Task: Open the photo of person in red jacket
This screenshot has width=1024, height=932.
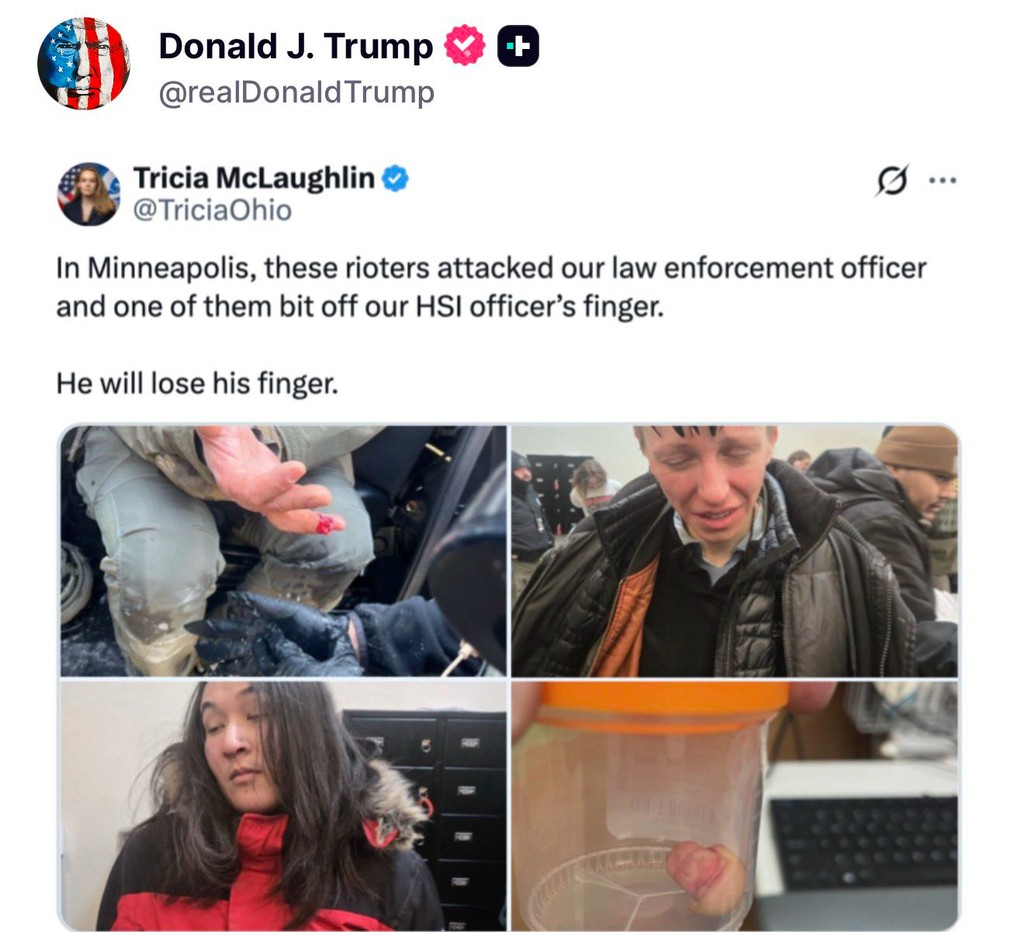Action: [x=283, y=805]
